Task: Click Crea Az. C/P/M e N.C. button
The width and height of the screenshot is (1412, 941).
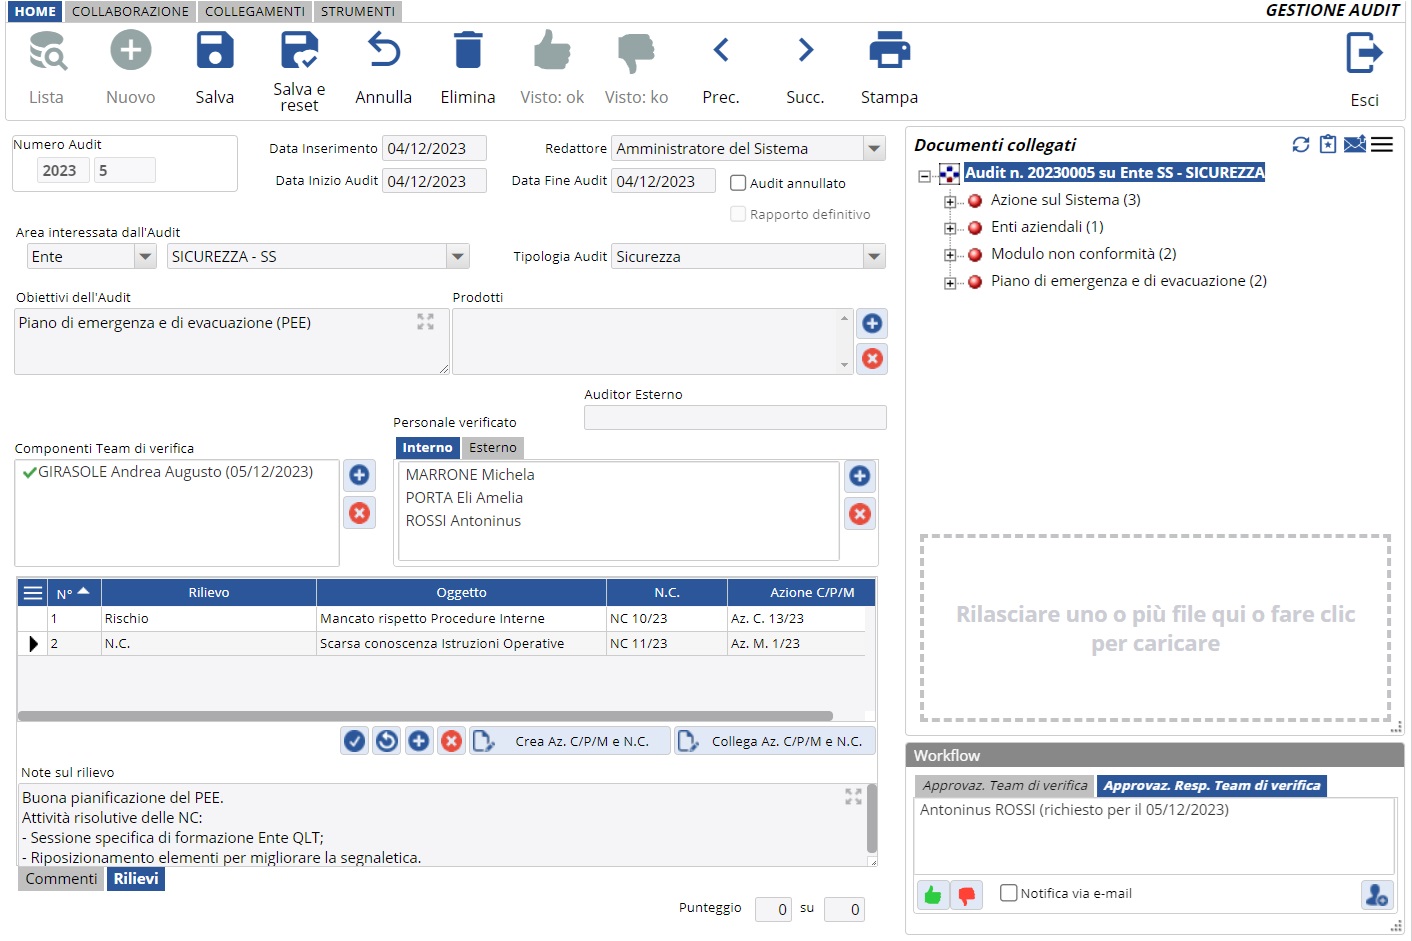Action: [570, 741]
